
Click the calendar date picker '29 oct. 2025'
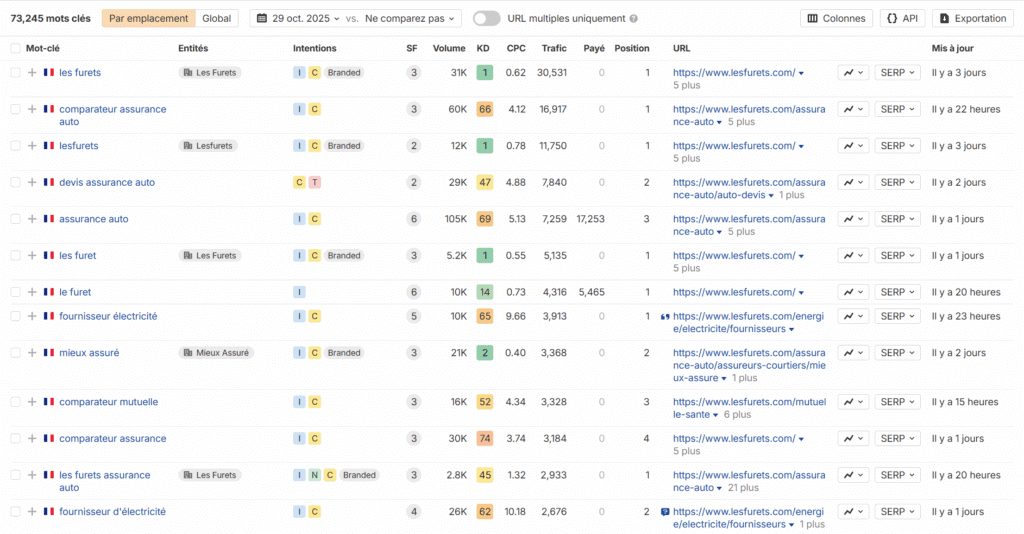(299, 18)
